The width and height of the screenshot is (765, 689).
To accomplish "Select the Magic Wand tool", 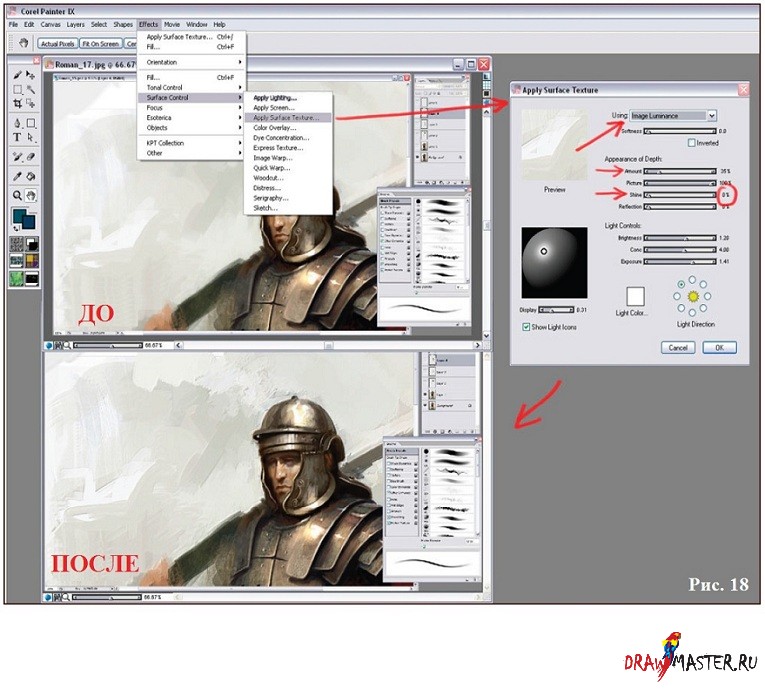I will (x=31, y=89).
